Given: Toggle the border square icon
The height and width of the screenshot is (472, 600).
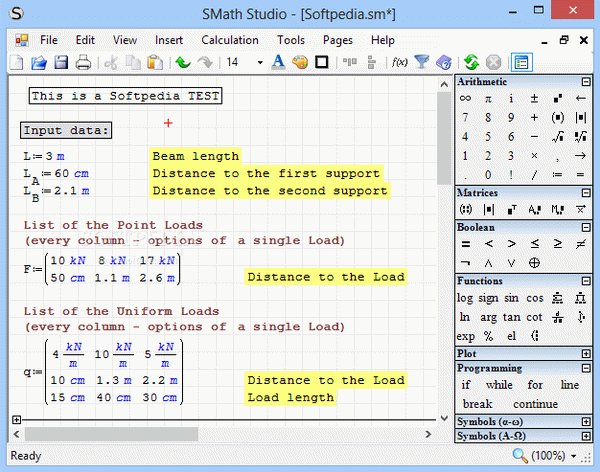Looking at the screenshot, I should [x=322, y=62].
